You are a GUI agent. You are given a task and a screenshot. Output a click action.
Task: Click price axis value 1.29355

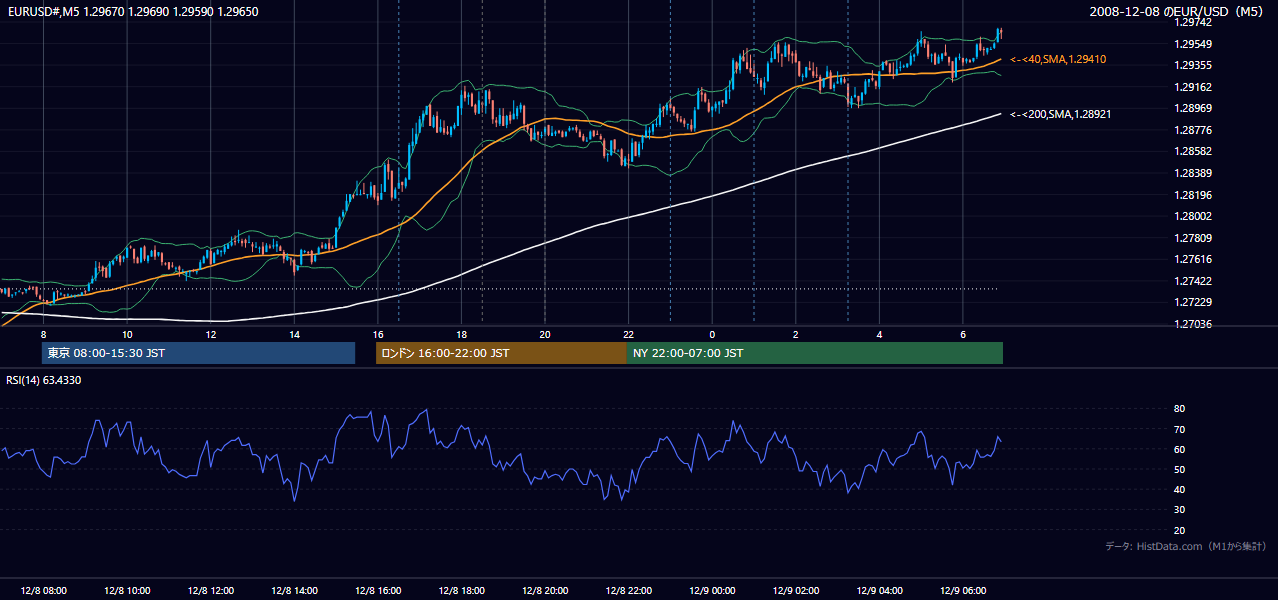(1193, 65)
